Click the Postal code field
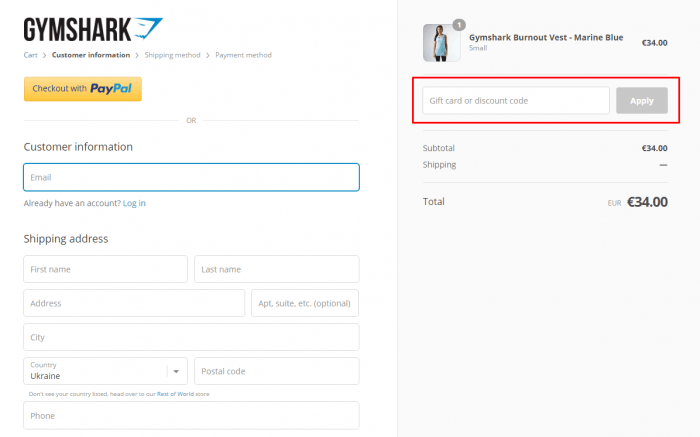 coord(277,371)
